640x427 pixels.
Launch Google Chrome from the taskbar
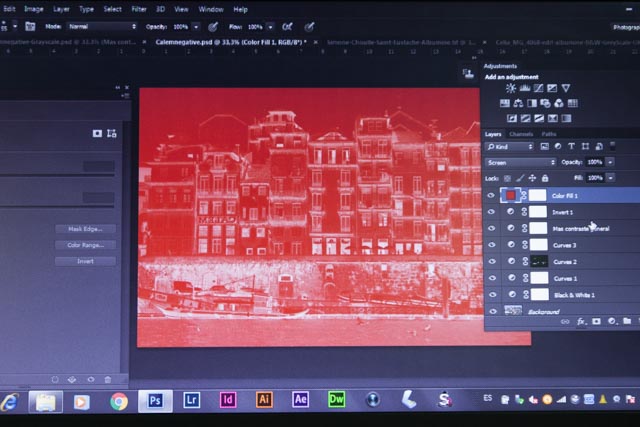pos(119,401)
